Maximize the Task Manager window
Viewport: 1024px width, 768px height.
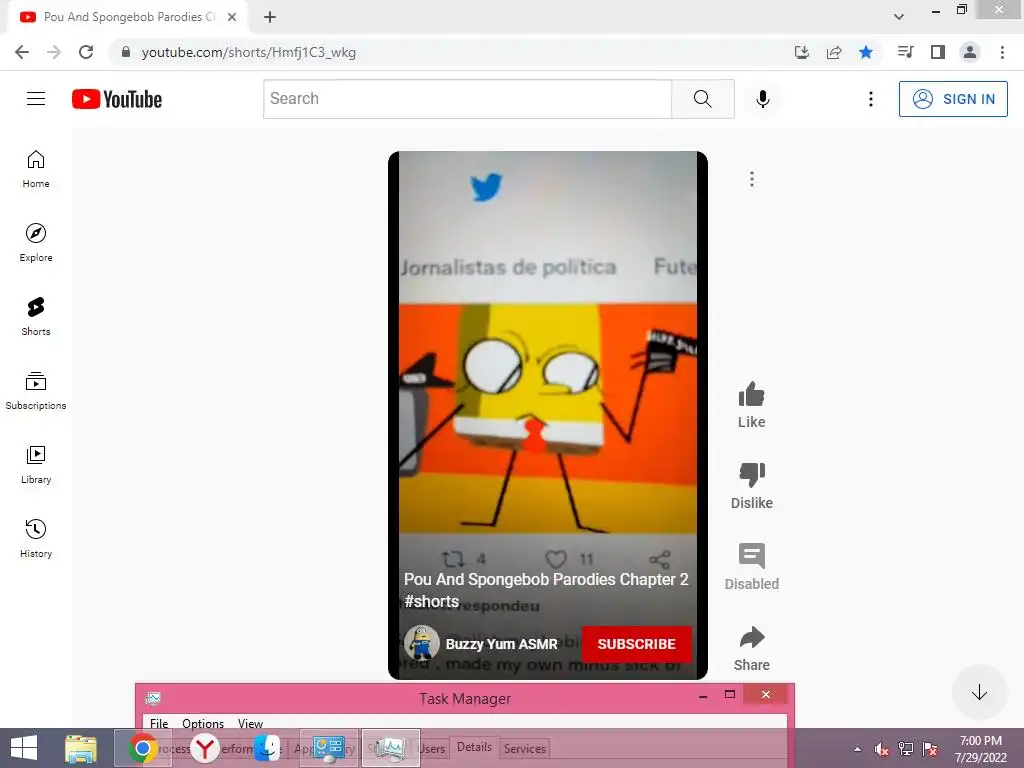[x=729, y=694]
